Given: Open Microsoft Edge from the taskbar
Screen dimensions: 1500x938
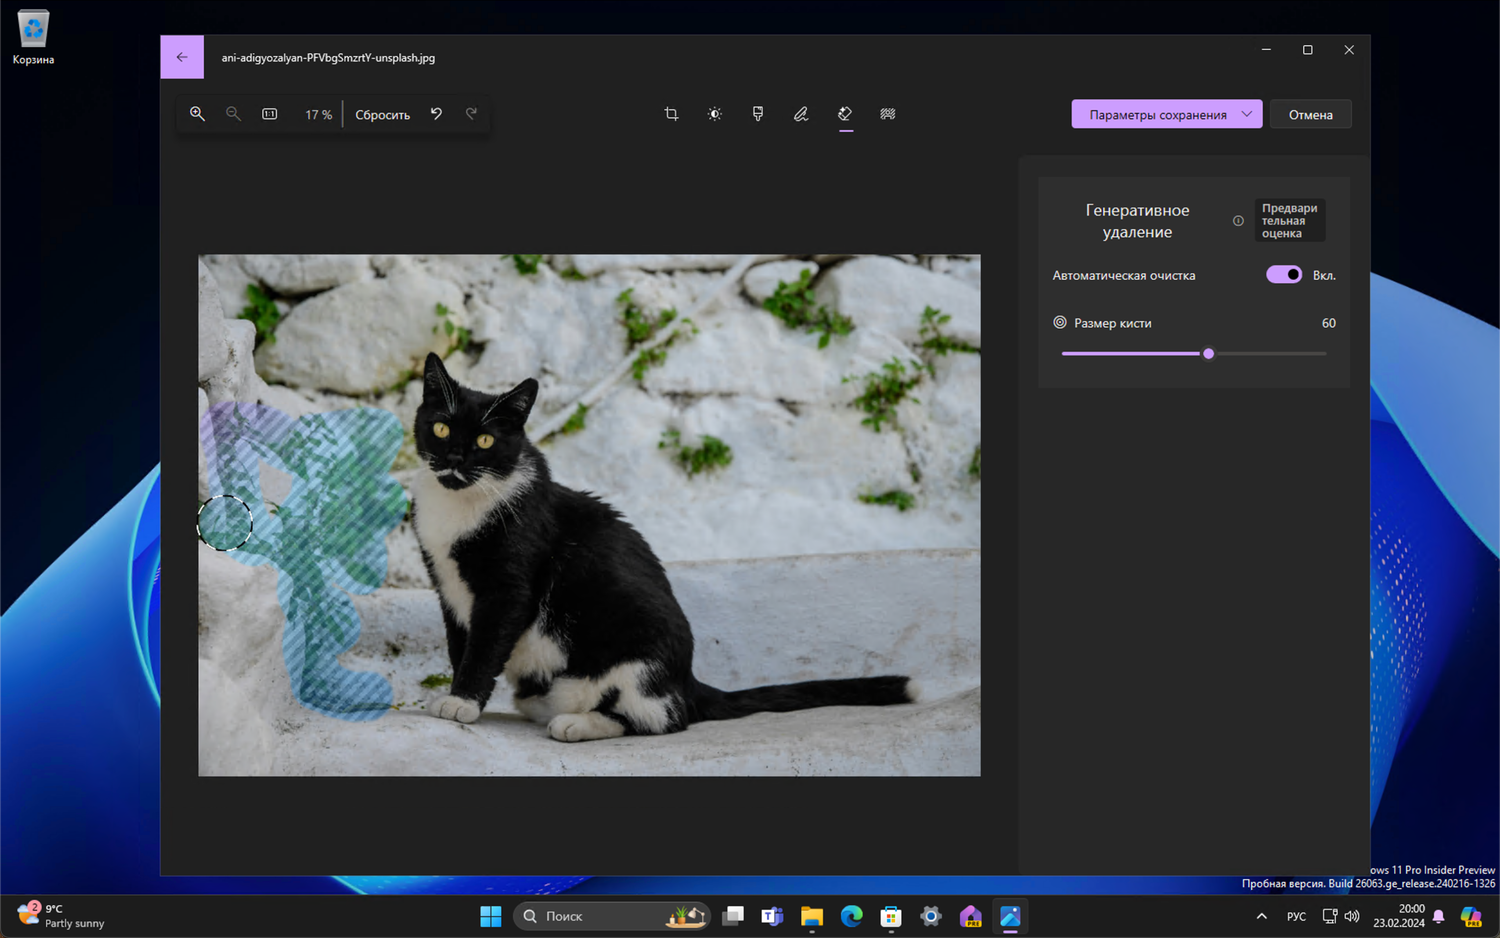Looking at the screenshot, I should pos(851,916).
